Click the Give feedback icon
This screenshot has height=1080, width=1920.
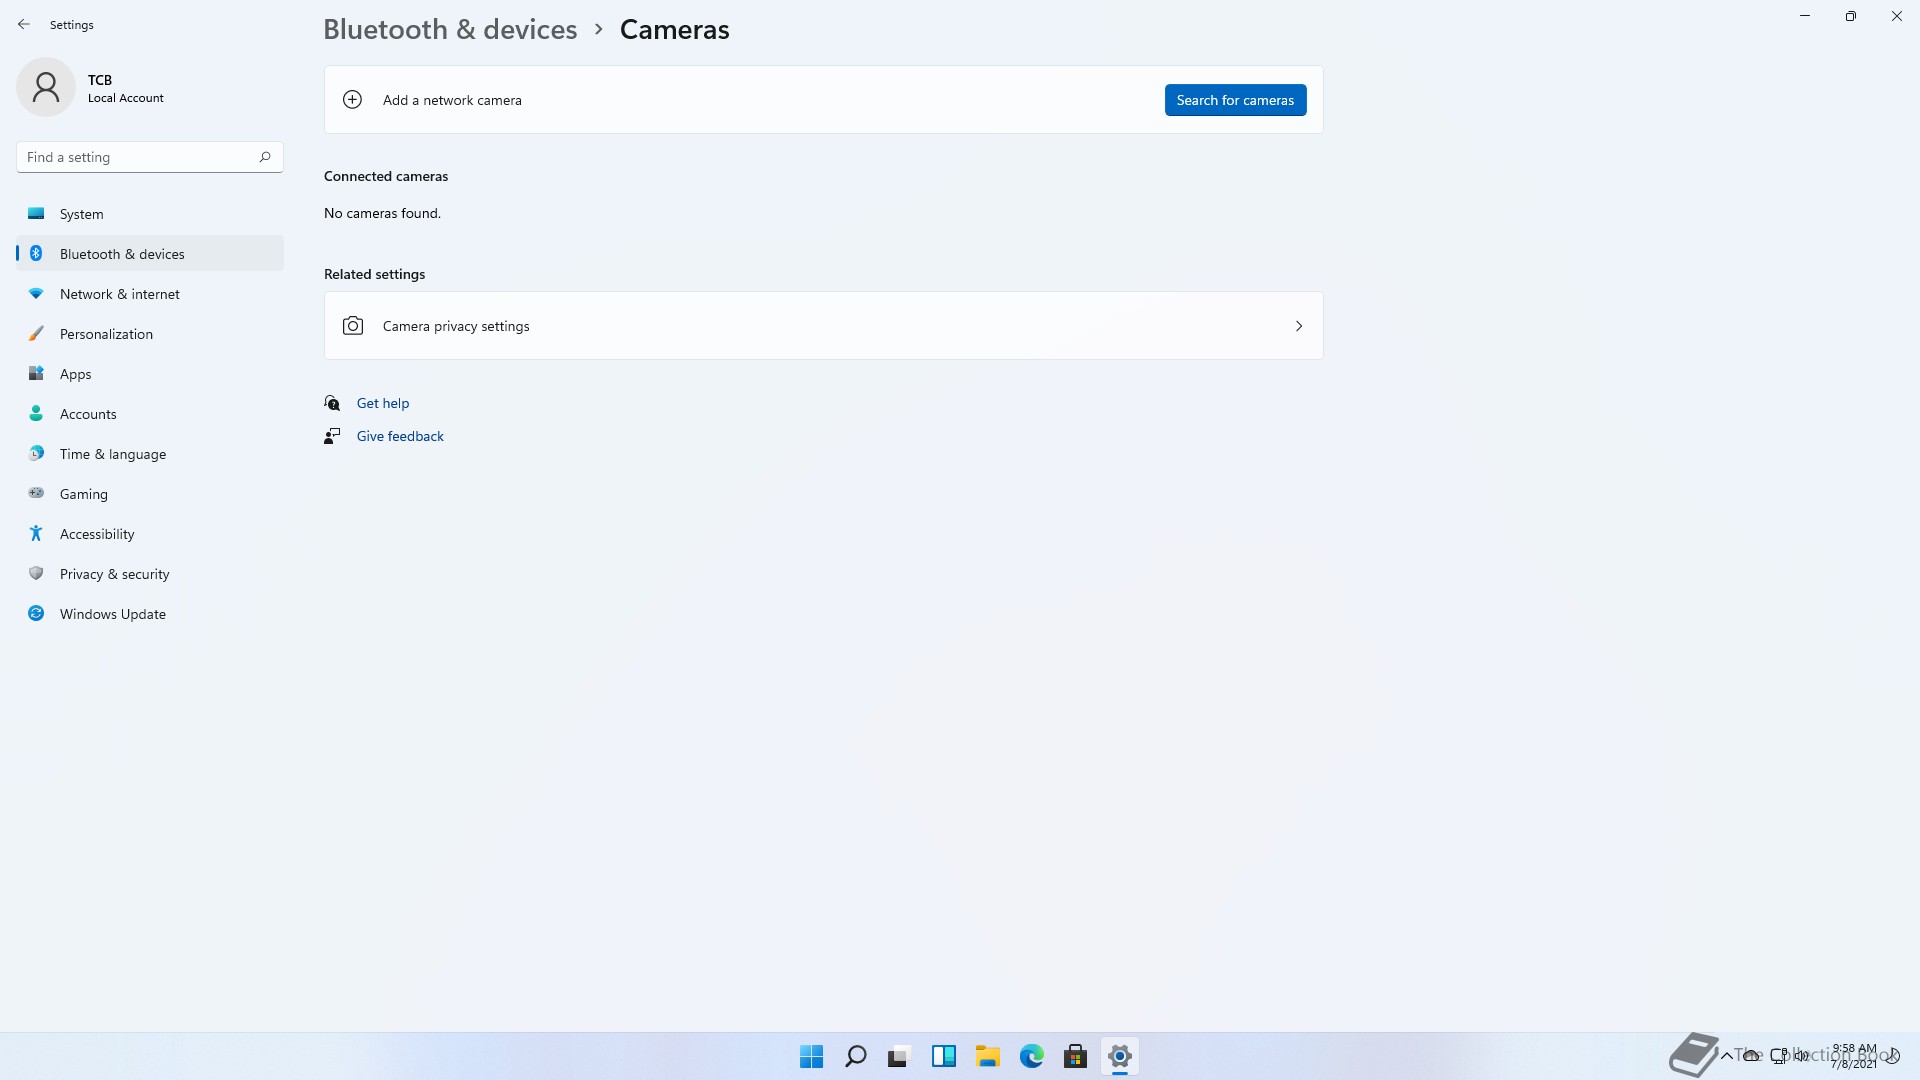tap(332, 436)
